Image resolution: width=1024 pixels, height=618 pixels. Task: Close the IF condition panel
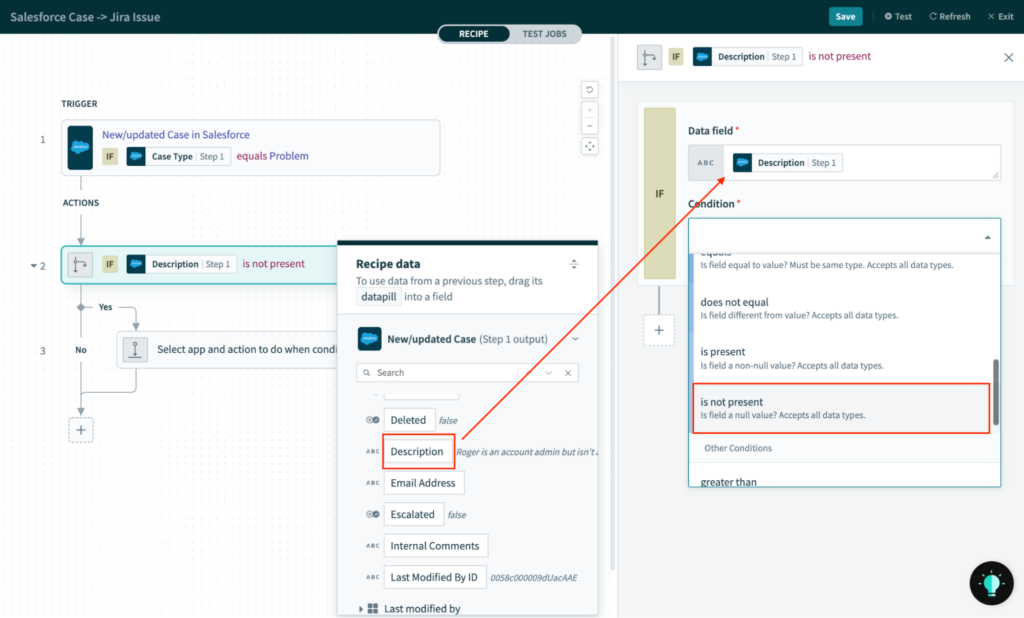pos(1008,57)
